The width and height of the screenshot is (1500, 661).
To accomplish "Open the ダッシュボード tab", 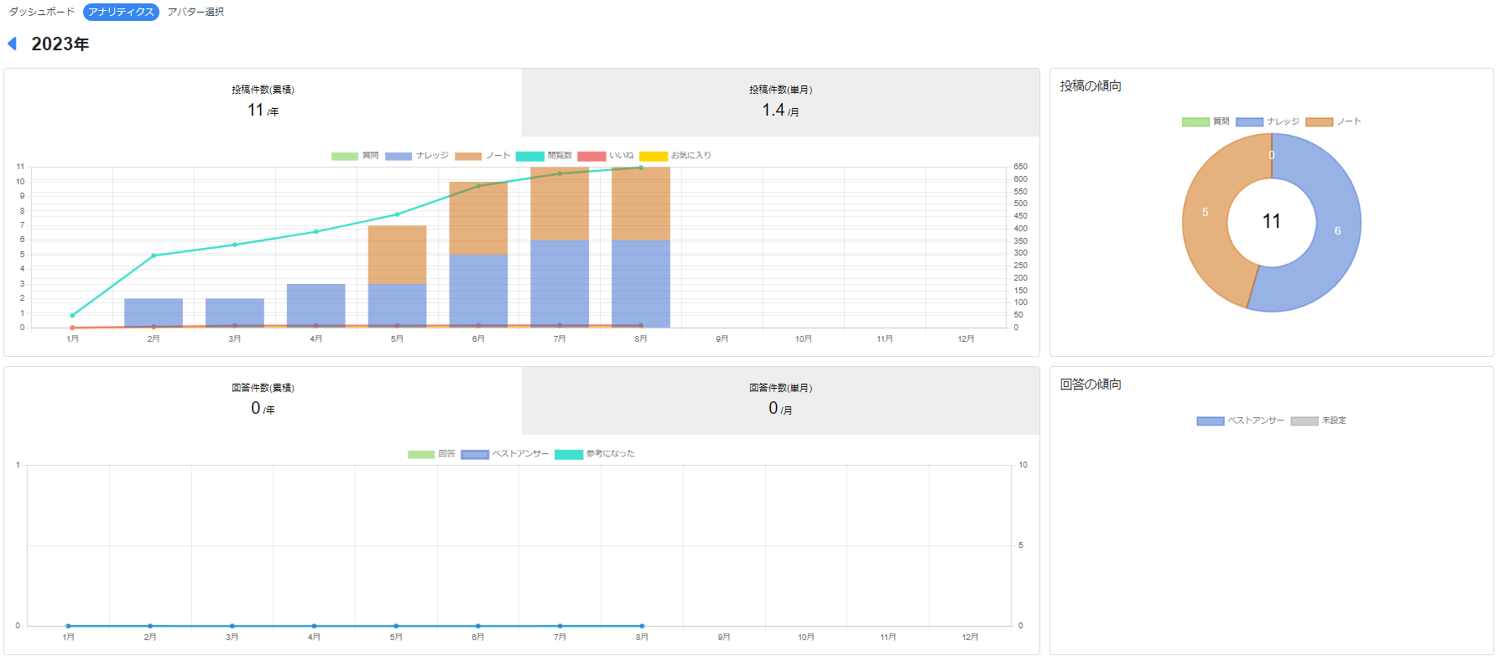I will click(42, 12).
